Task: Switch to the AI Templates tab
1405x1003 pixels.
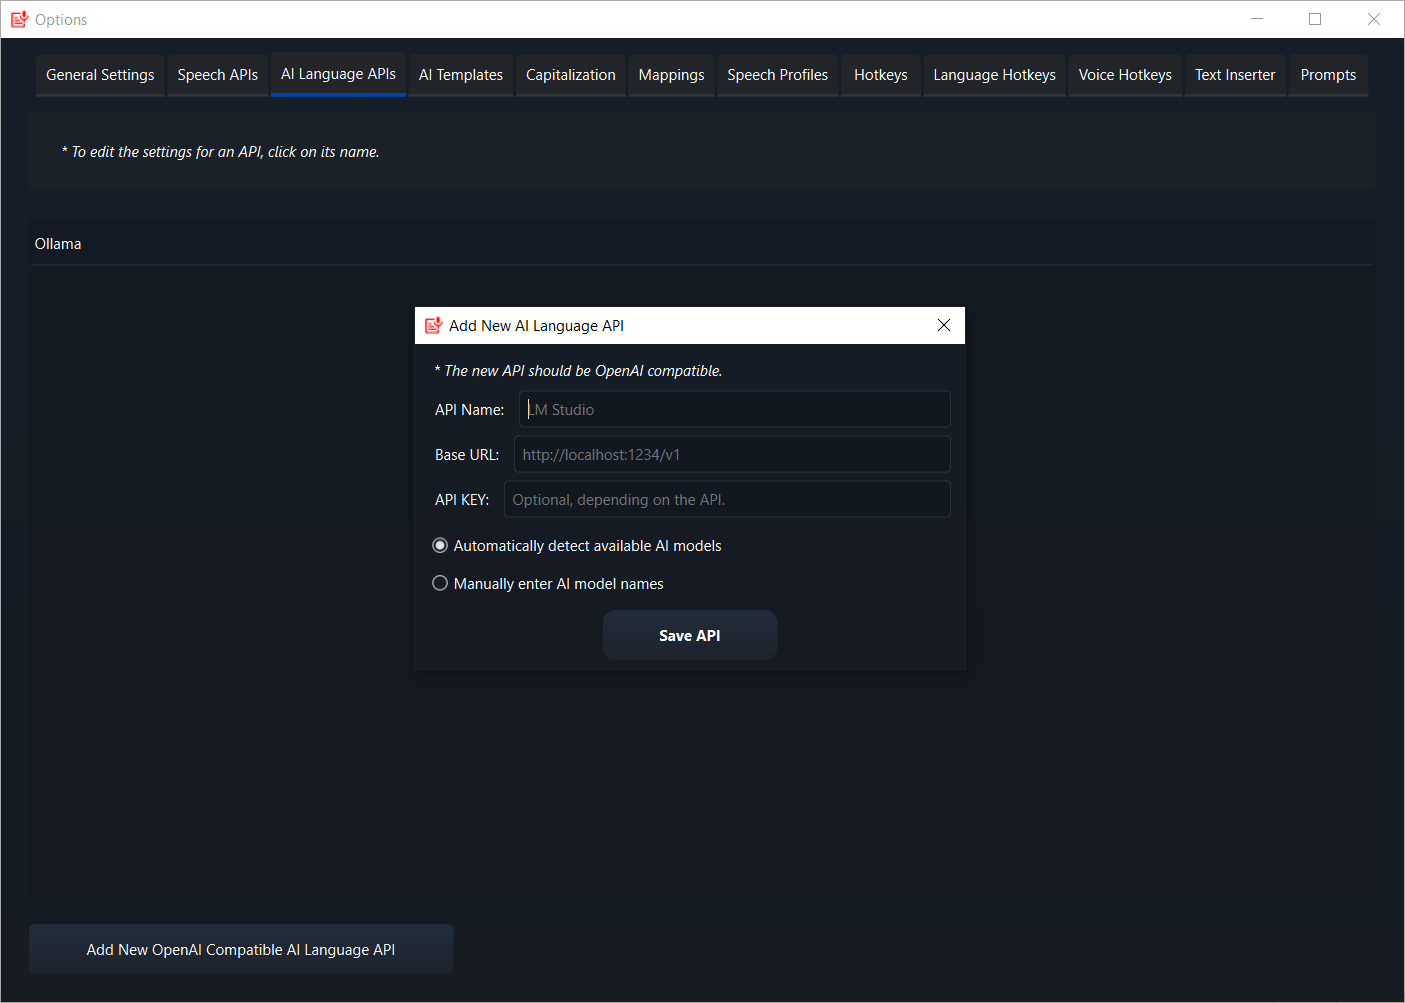Action: (460, 74)
